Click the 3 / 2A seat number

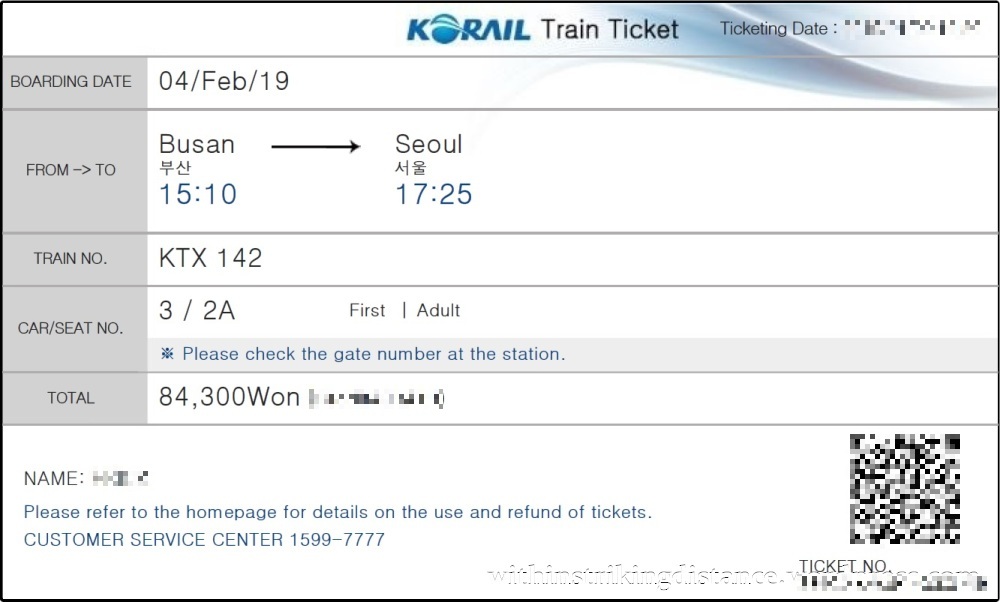(197, 310)
